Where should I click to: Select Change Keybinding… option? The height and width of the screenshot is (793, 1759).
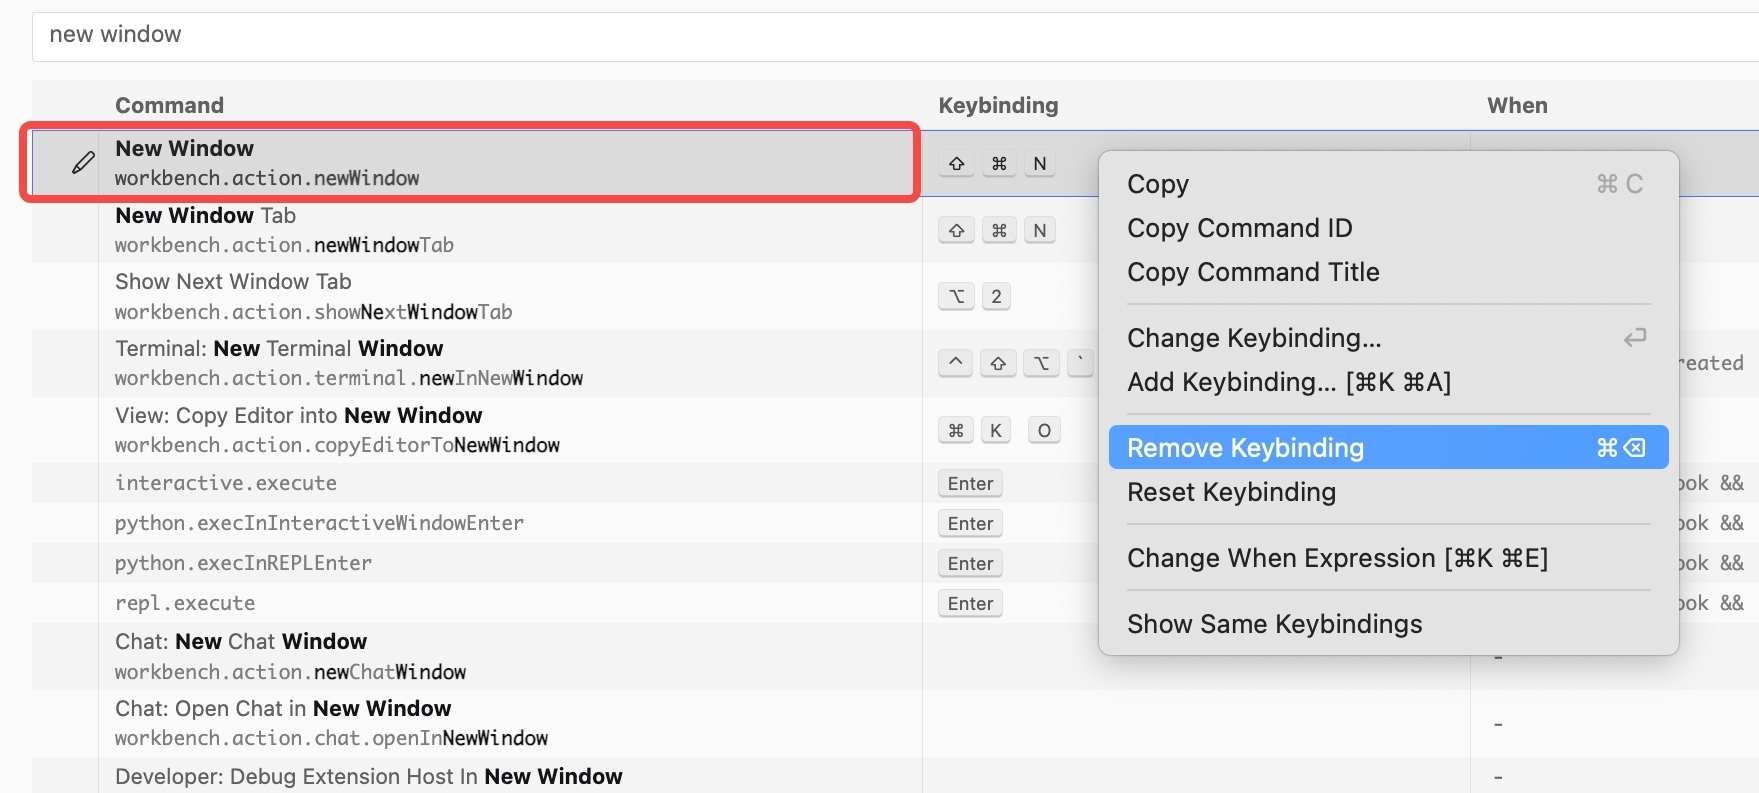[x=1253, y=338]
